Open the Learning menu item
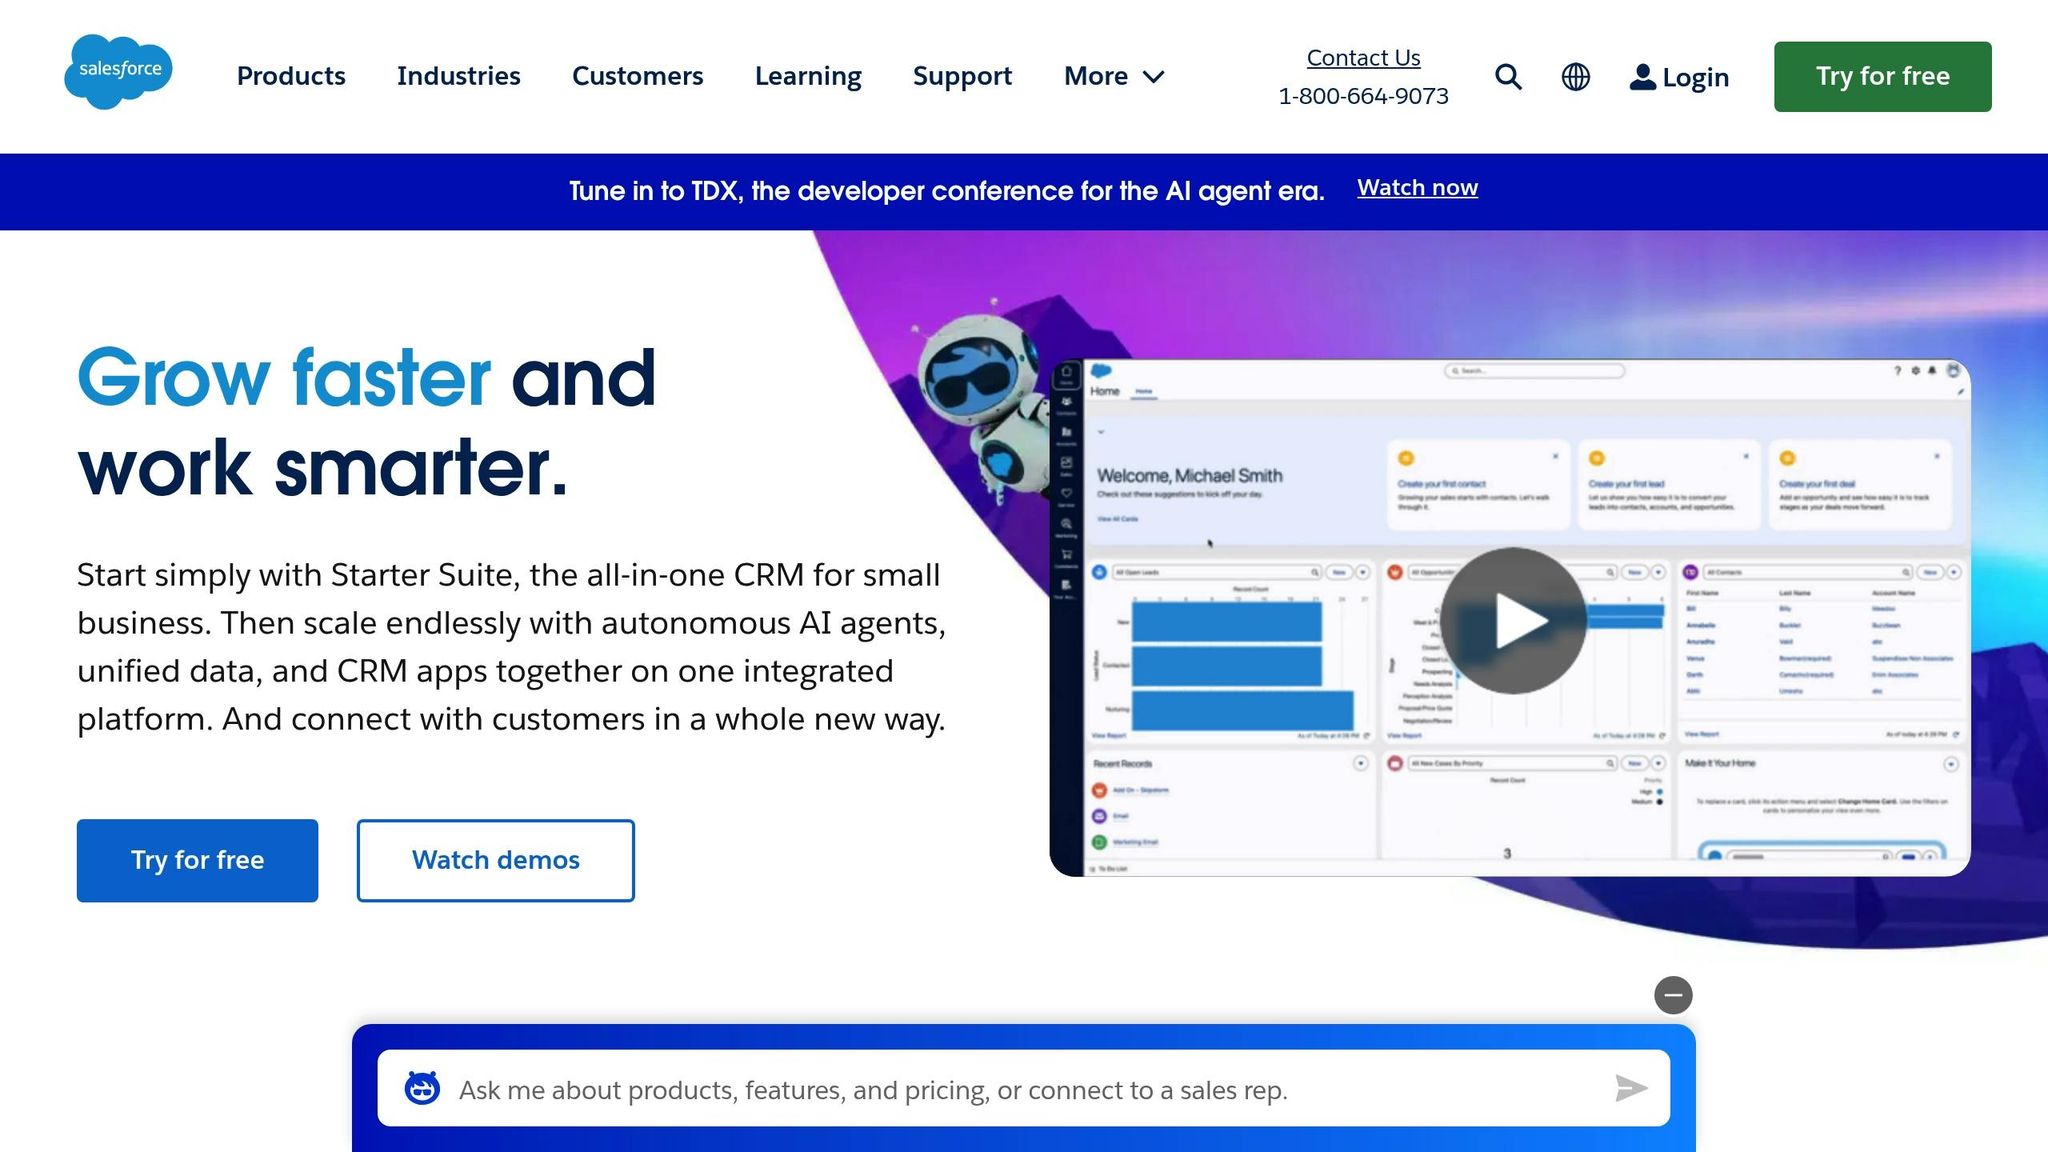 [808, 76]
